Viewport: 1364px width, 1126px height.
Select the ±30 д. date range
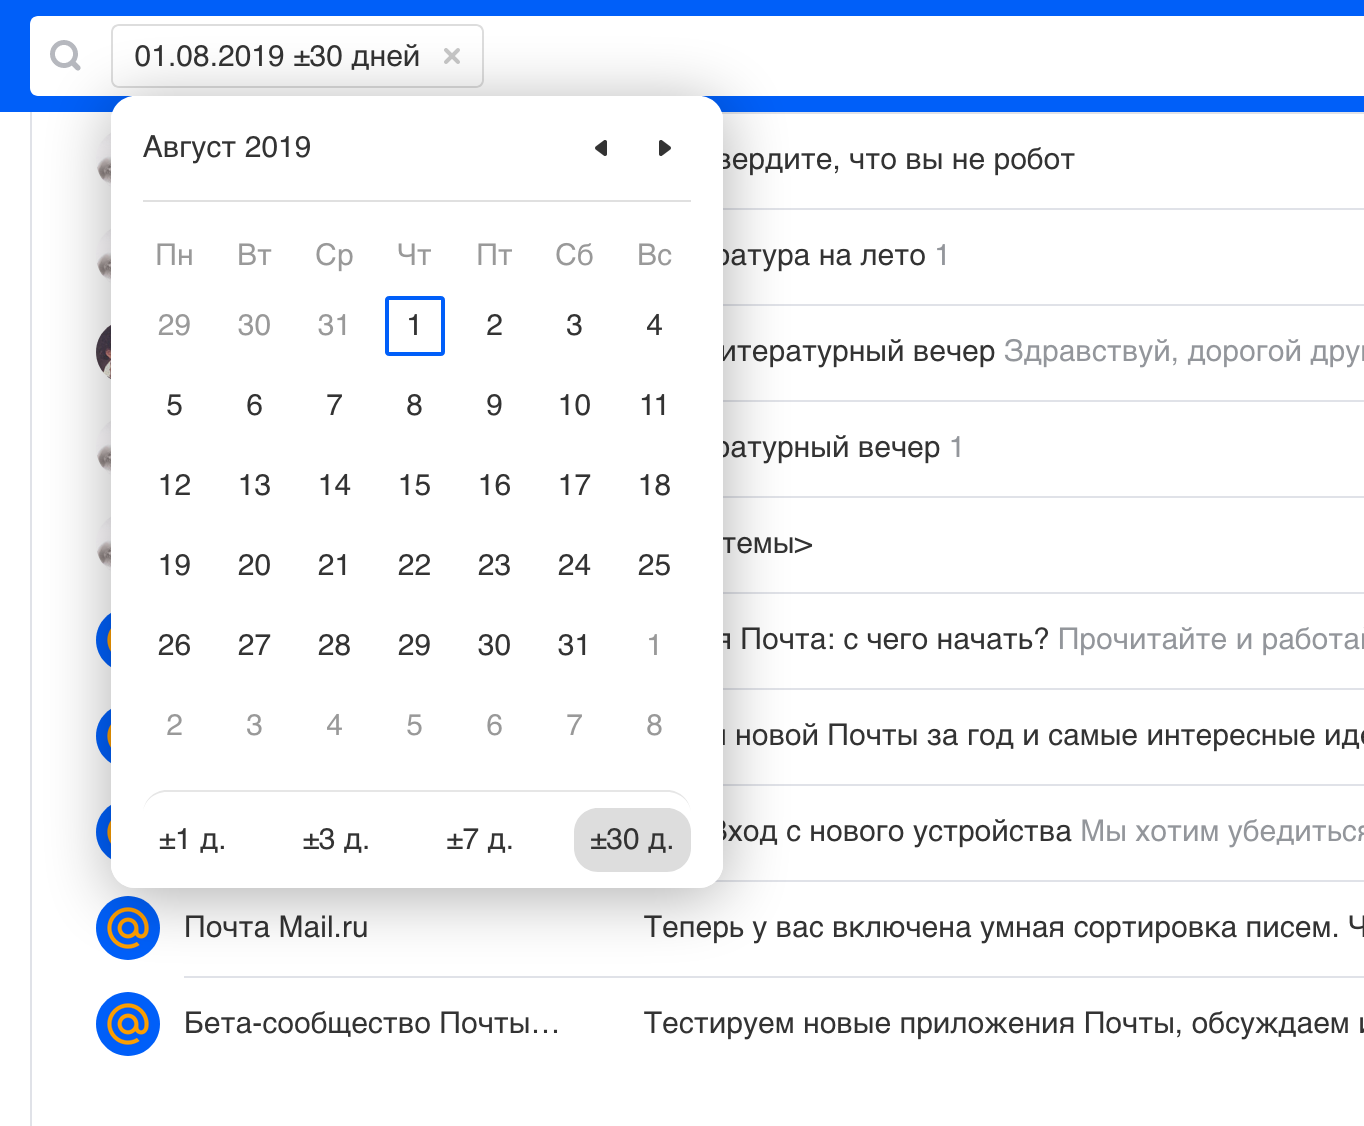[x=632, y=840]
